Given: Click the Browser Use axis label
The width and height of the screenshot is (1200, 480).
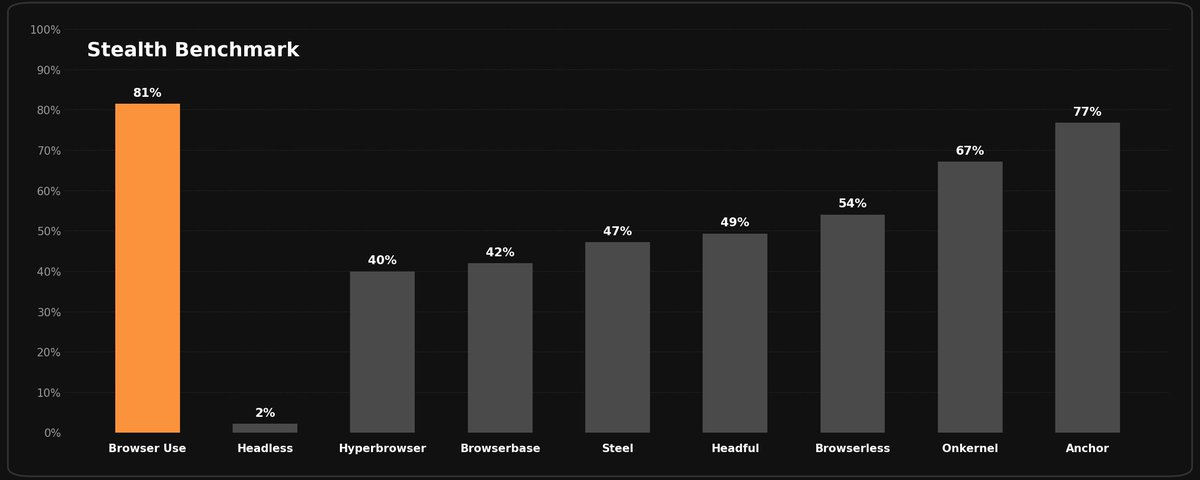Looking at the screenshot, I should pyautogui.click(x=147, y=448).
